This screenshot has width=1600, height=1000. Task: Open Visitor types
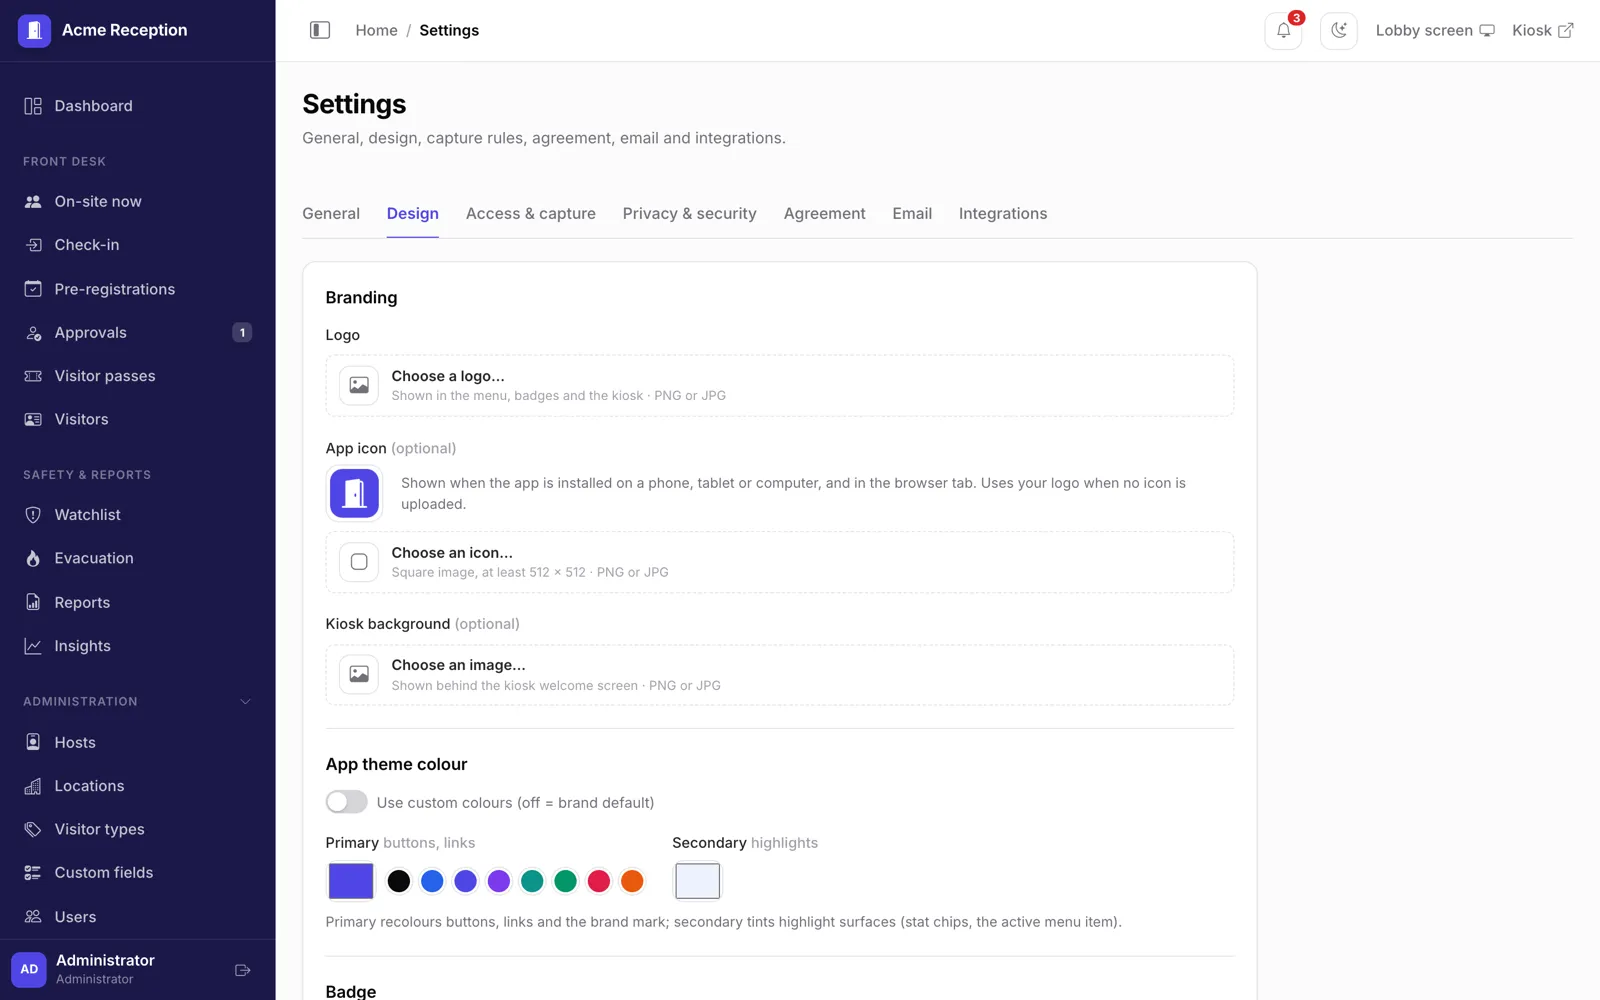pos(138,829)
